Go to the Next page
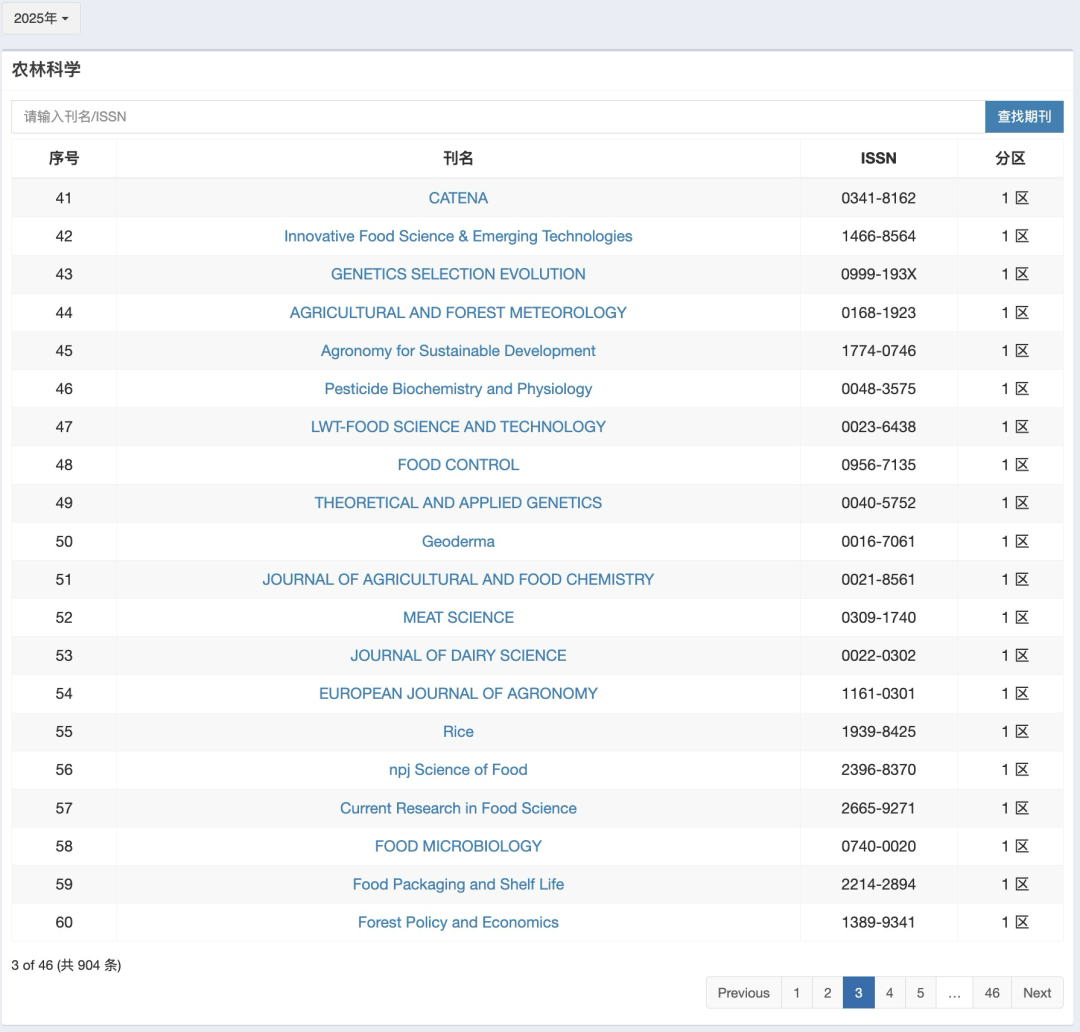The height and width of the screenshot is (1032, 1080). tap(1037, 993)
